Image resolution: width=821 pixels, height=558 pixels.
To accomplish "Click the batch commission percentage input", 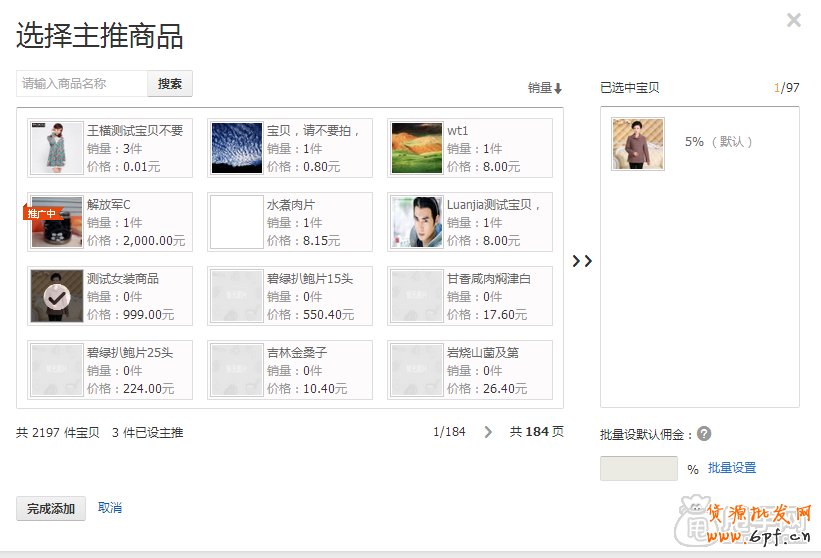I will coord(639,468).
